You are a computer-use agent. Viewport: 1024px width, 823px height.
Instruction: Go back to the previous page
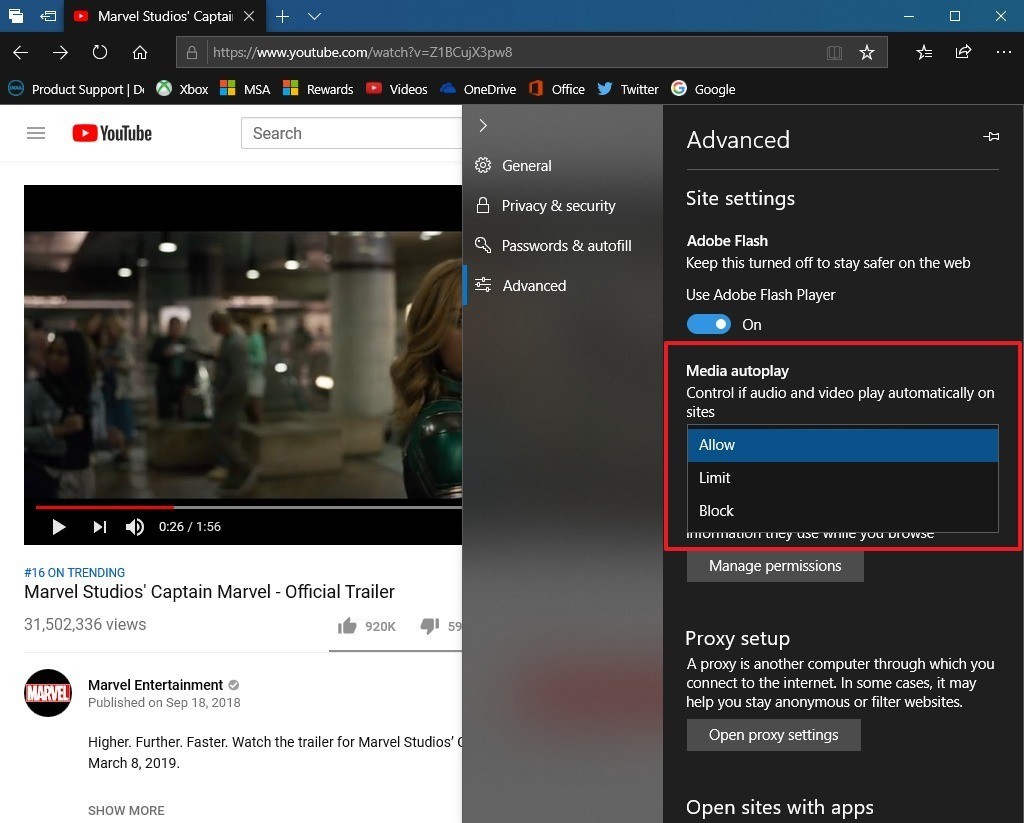pos(20,52)
